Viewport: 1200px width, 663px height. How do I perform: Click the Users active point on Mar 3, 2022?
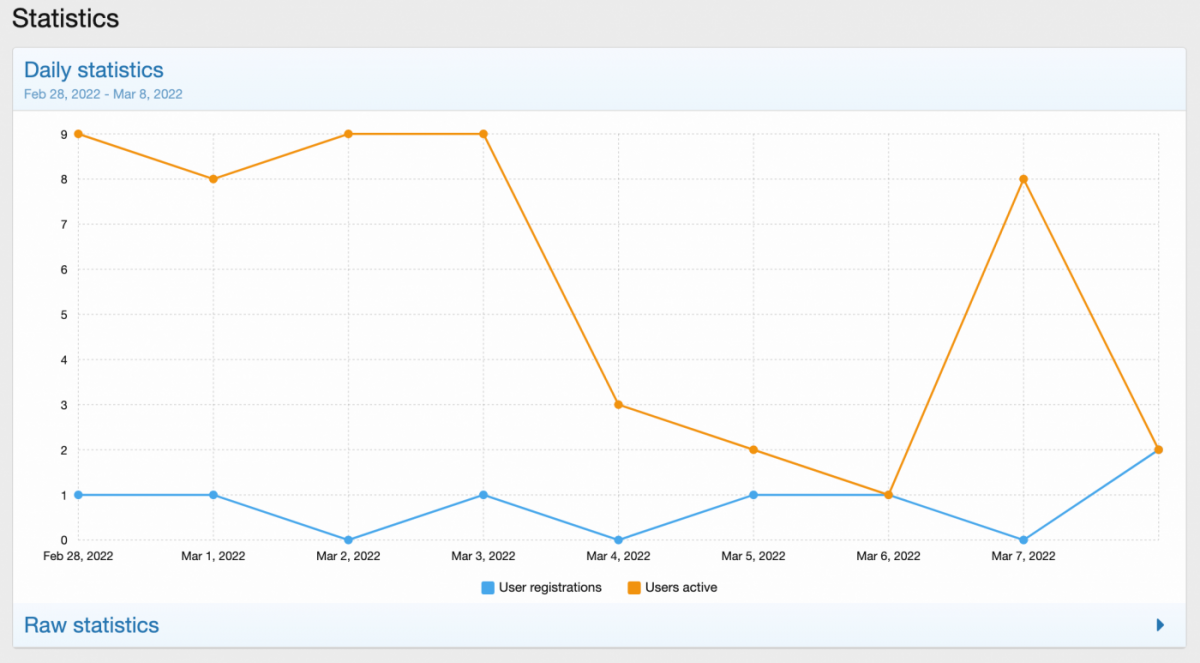[483, 134]
